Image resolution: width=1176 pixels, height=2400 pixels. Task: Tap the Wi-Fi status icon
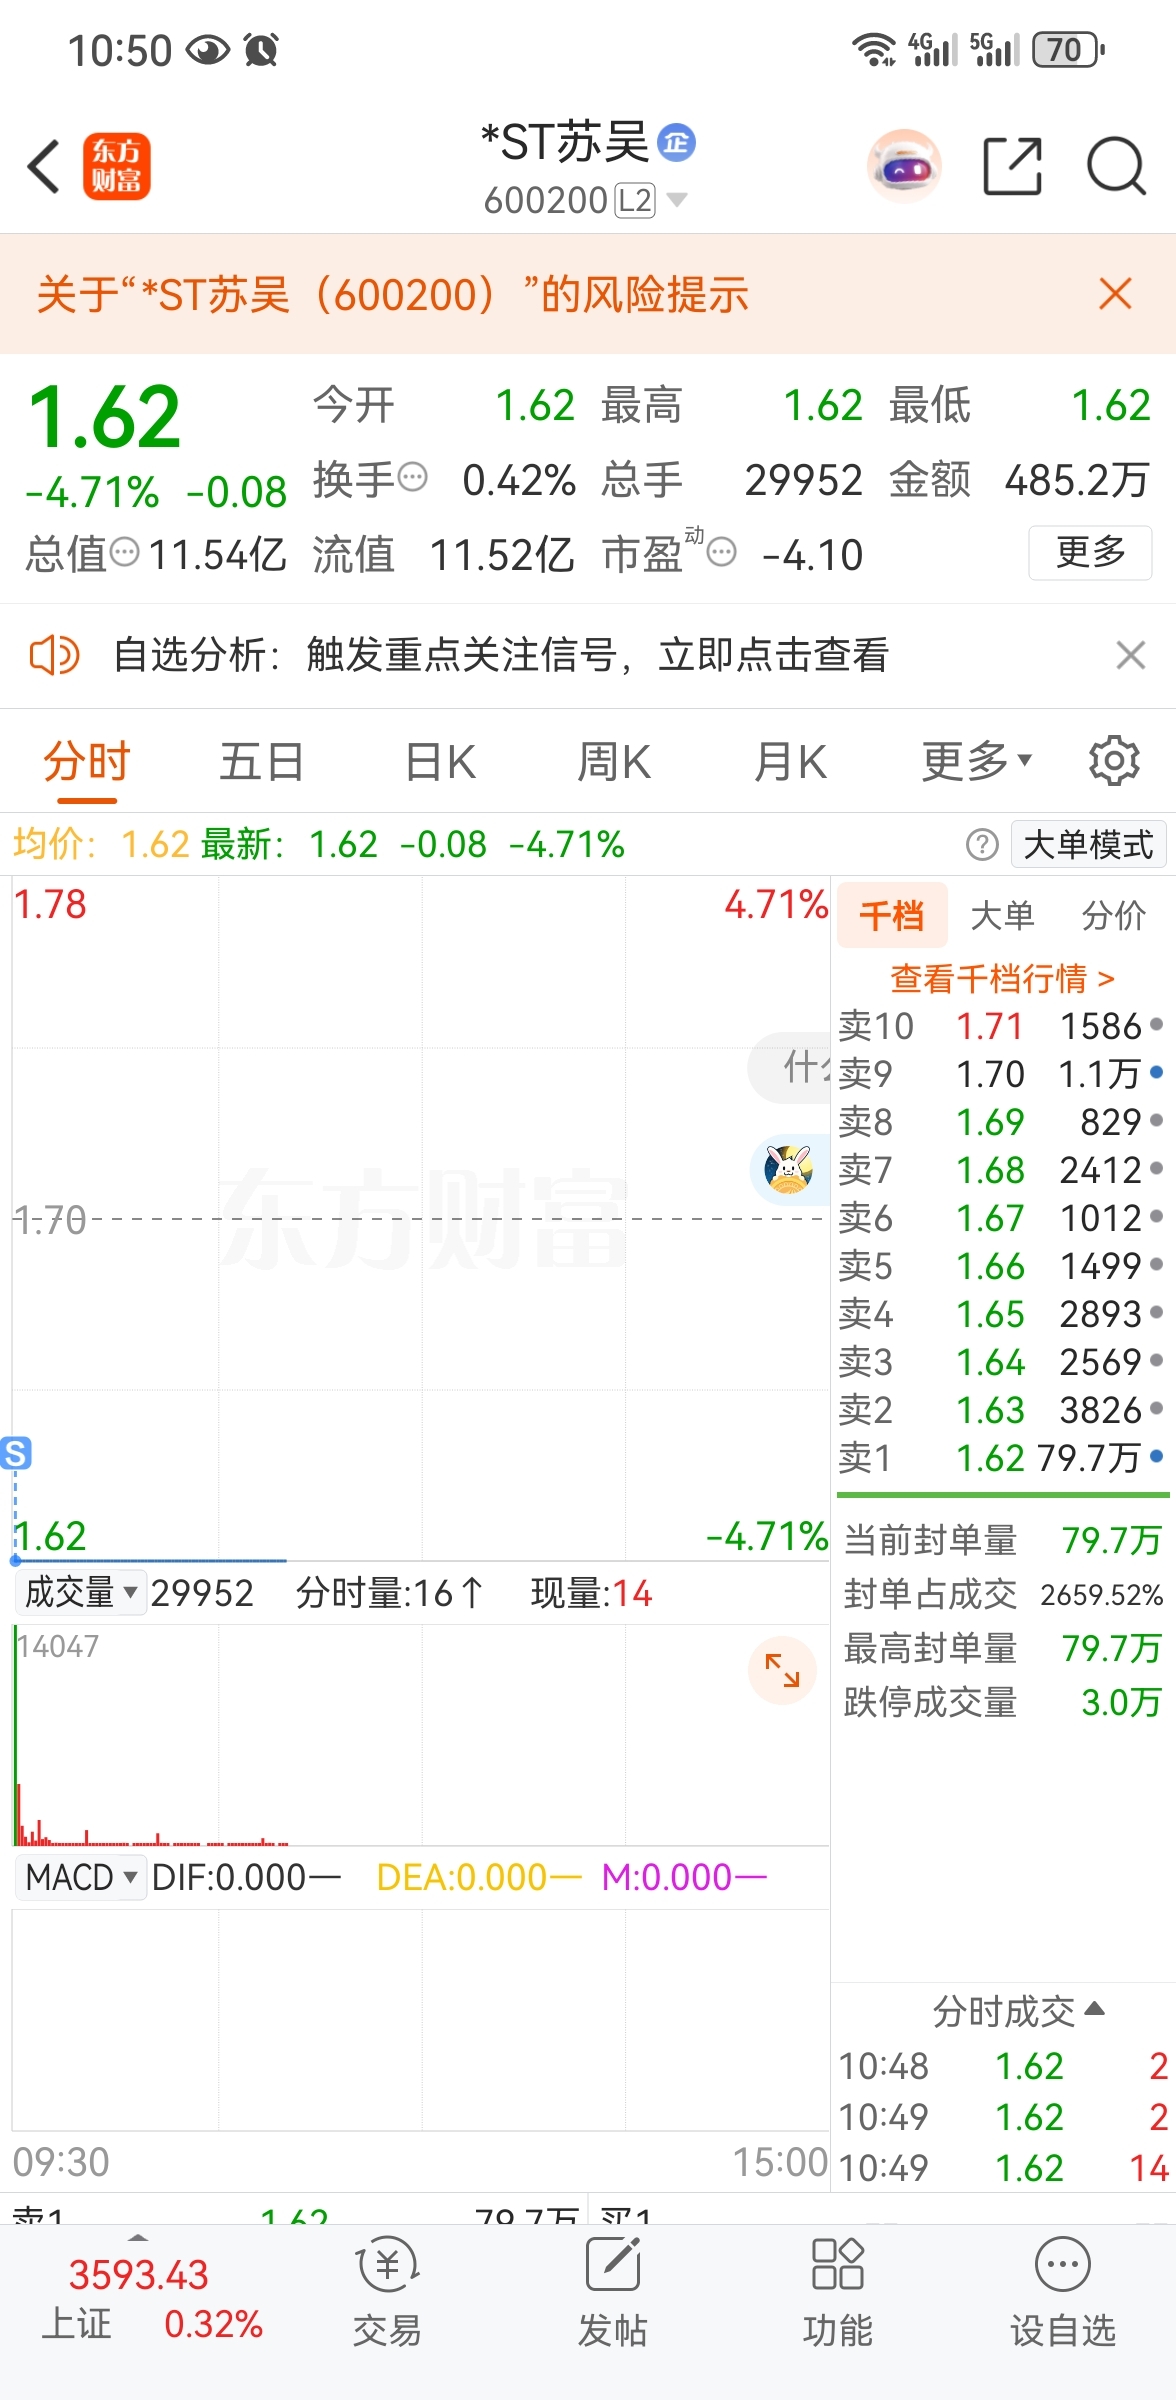point(873,49)
